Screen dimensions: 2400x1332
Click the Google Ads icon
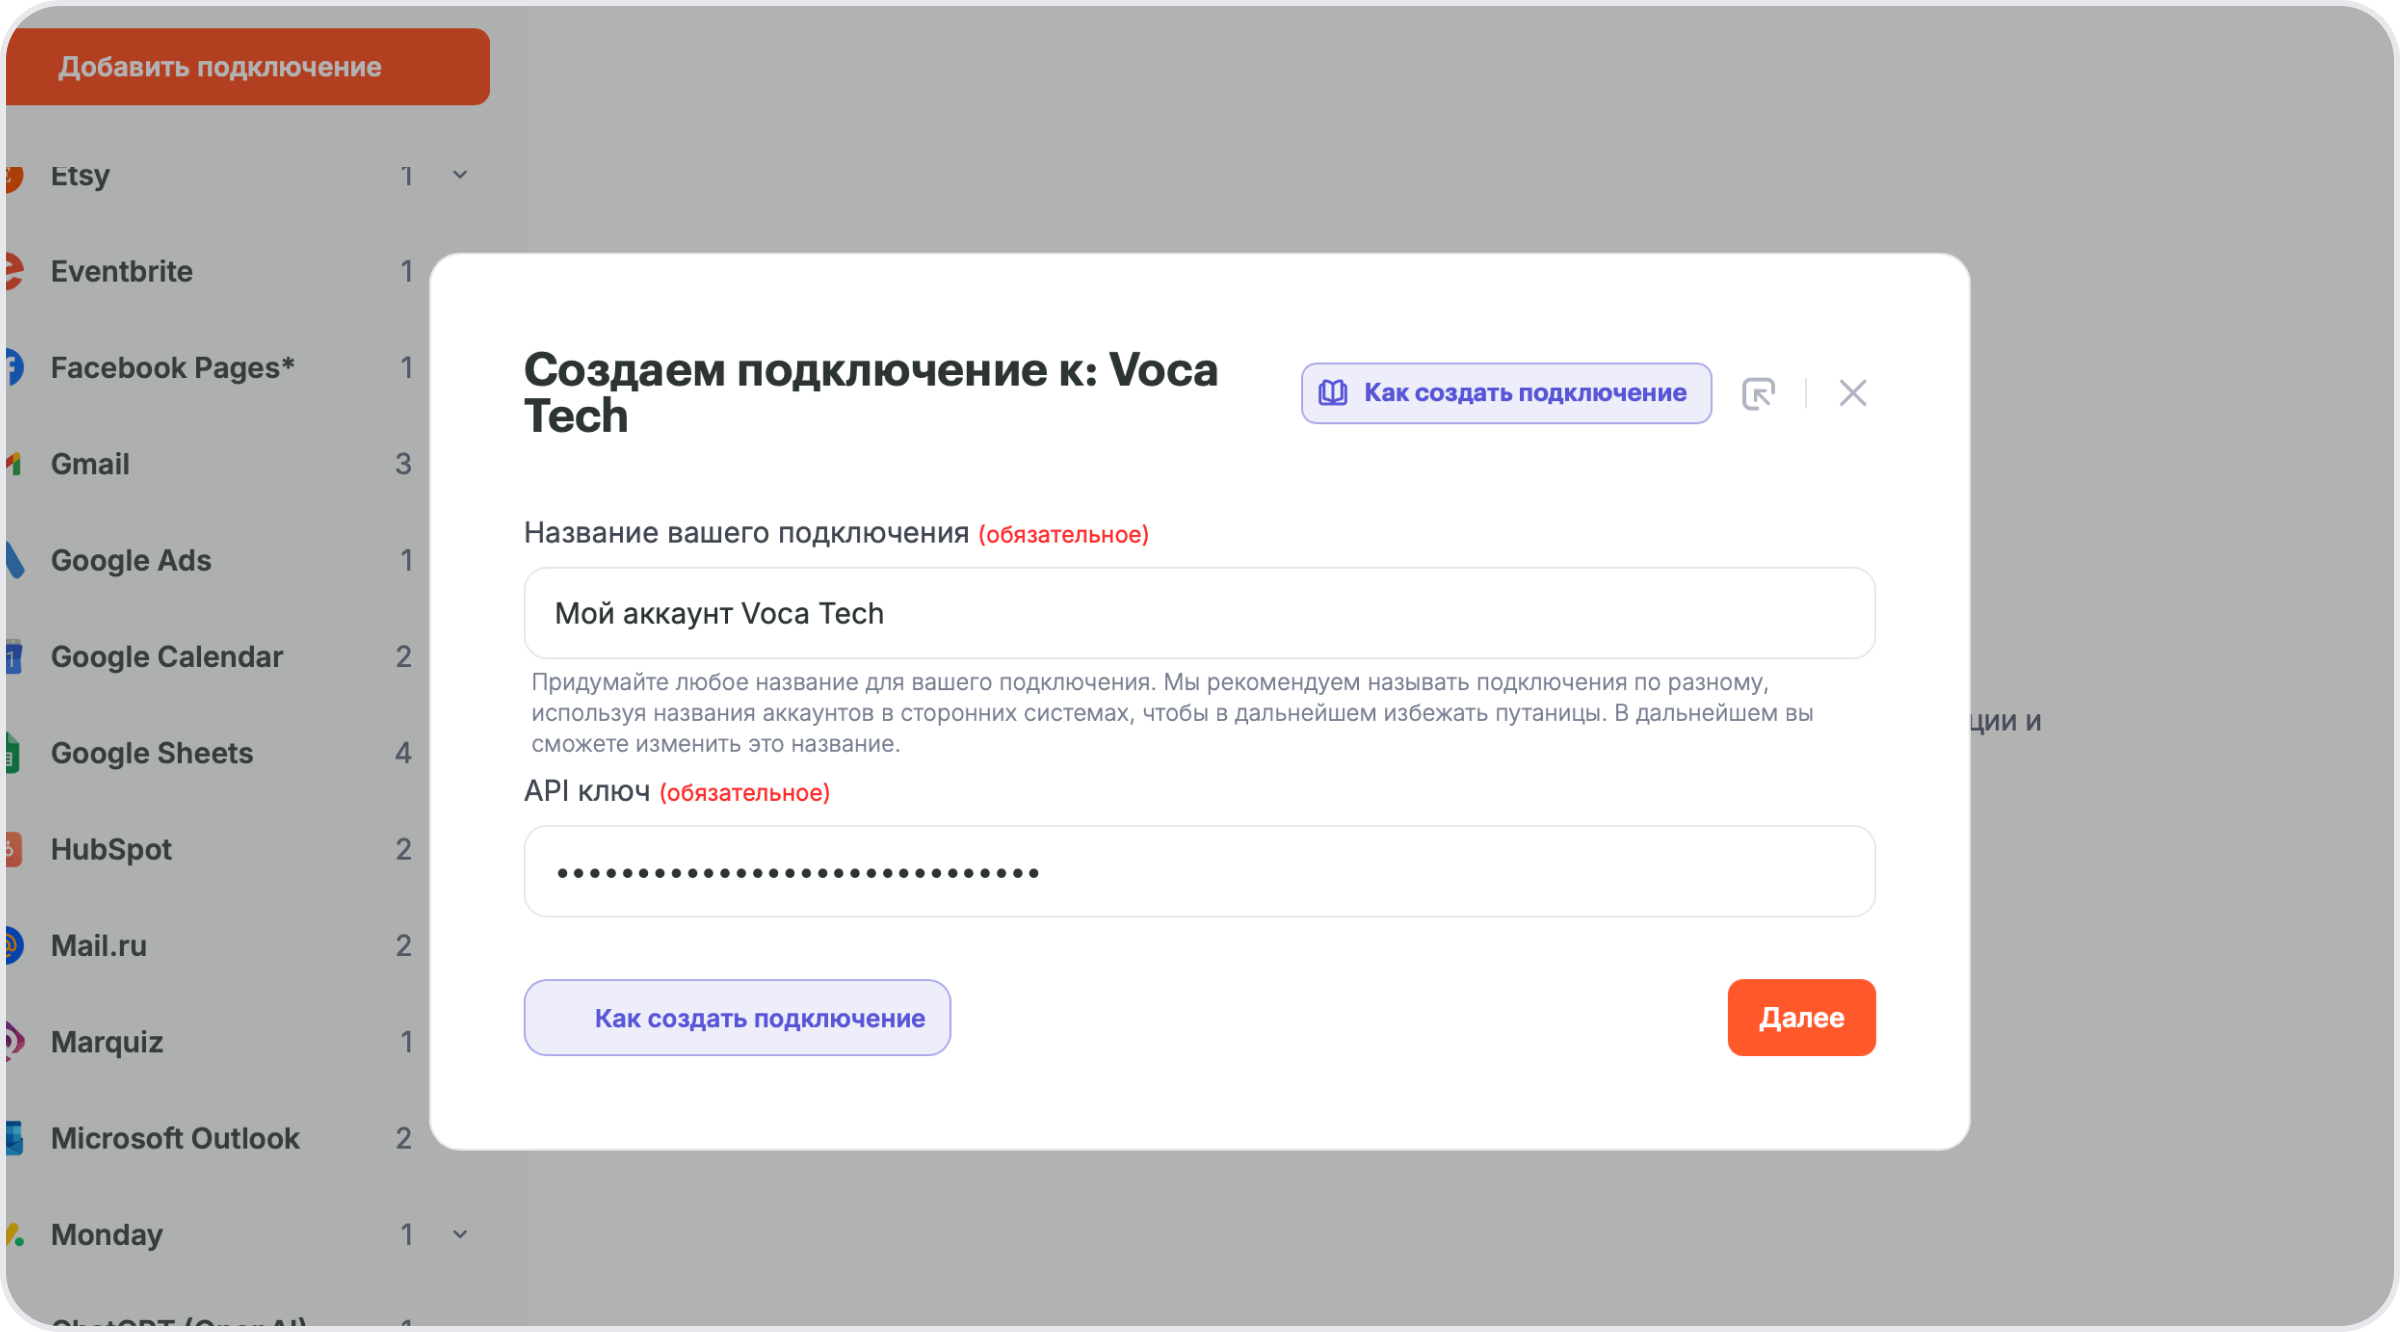(14, 560)
